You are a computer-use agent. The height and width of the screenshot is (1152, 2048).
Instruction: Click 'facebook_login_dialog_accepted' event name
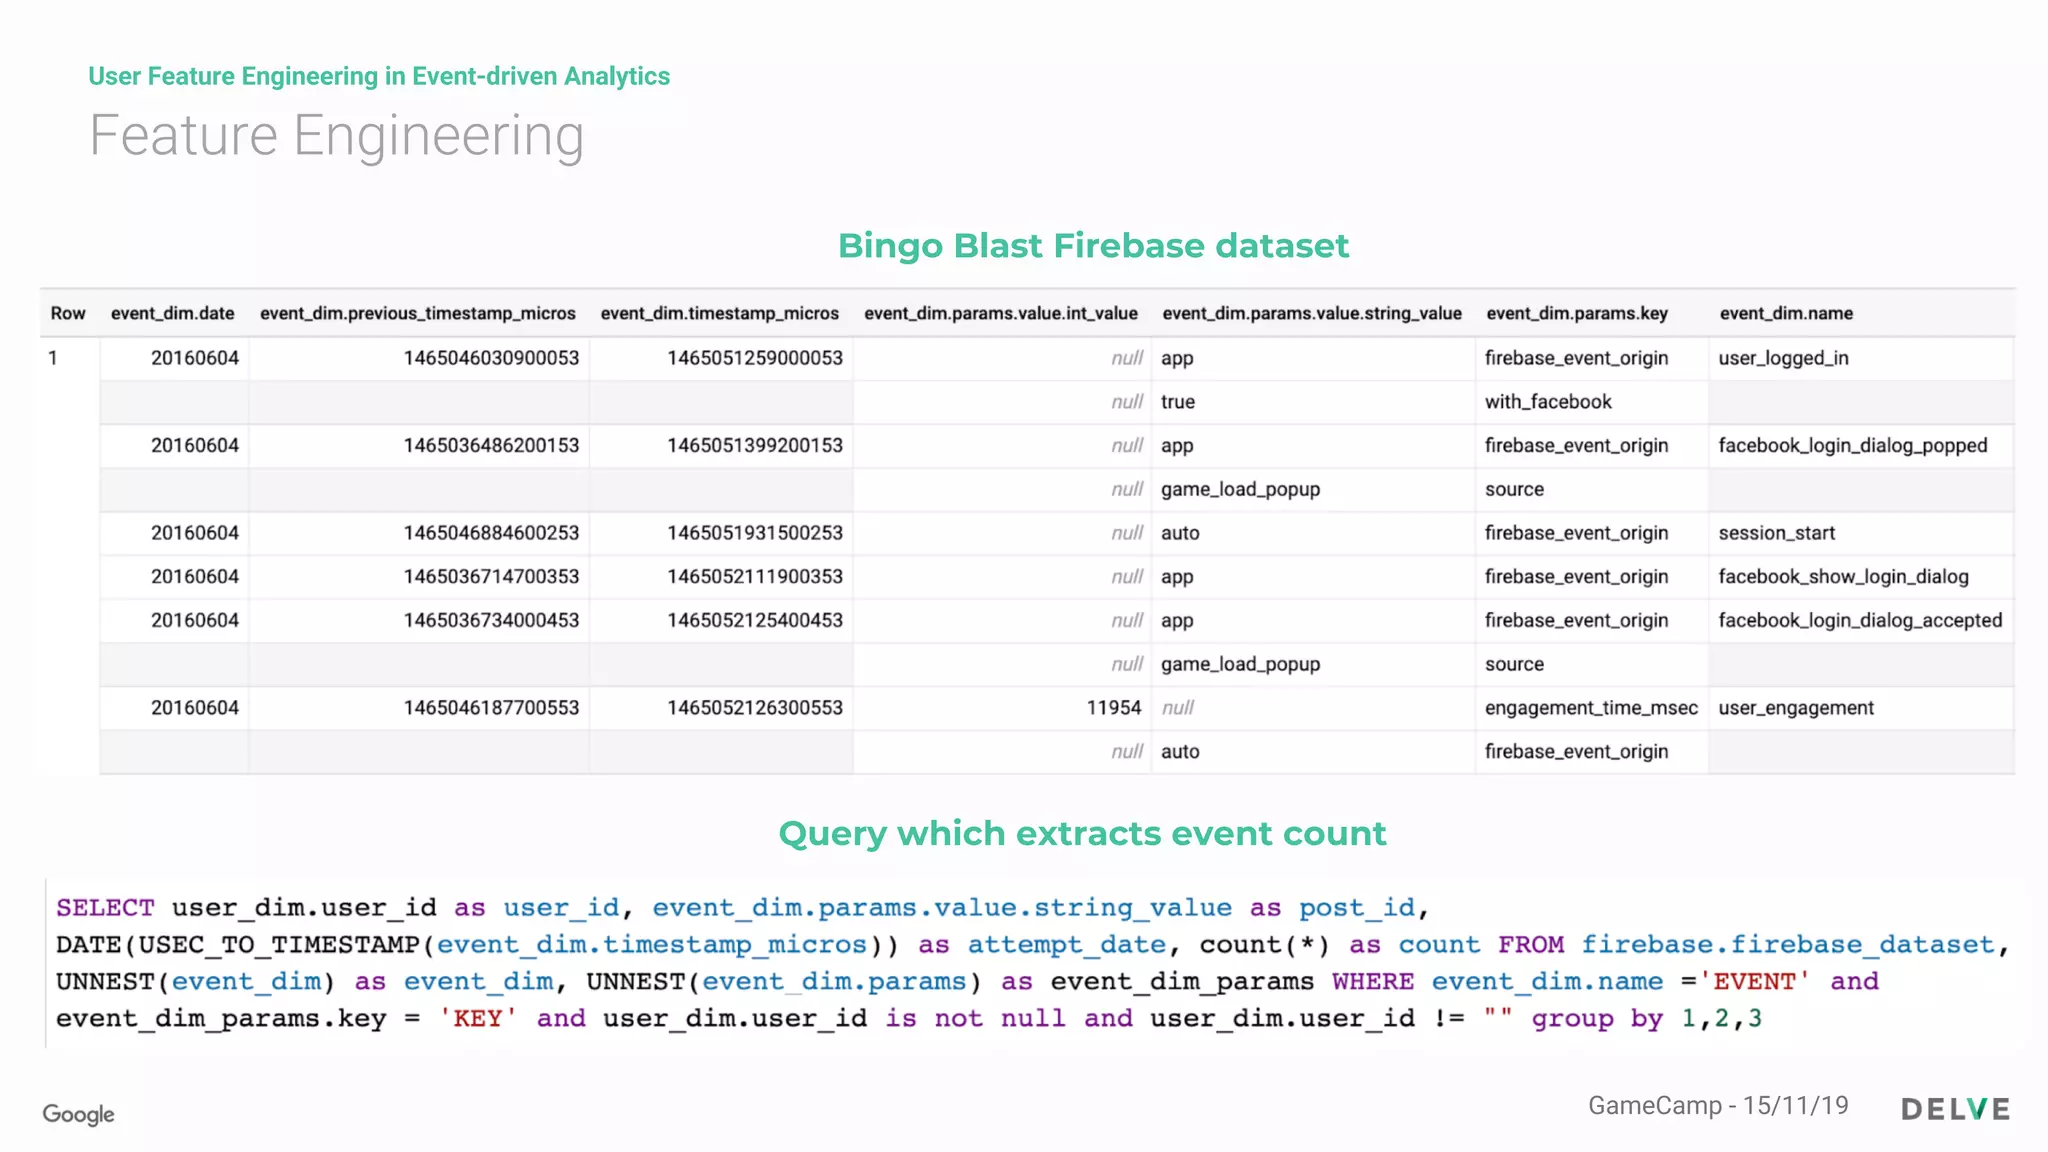click(x=1861, y=621)
